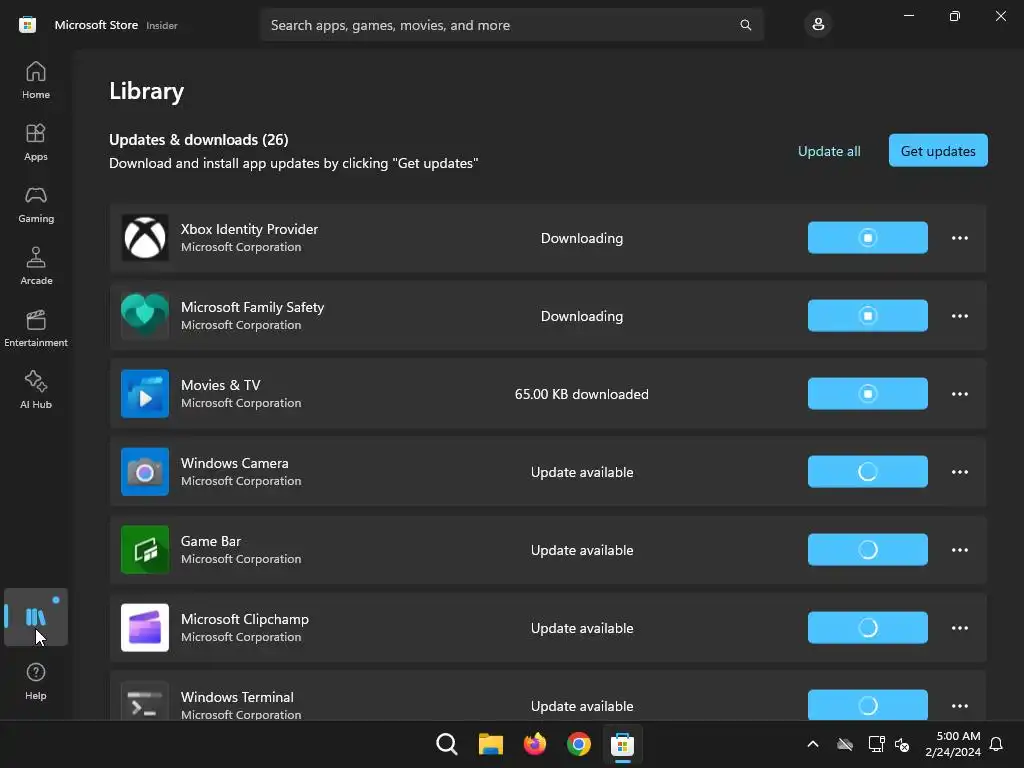This screenshot has width=1024, height=768.
Task: Click the Movies & TV title
Action: [221, 385]
